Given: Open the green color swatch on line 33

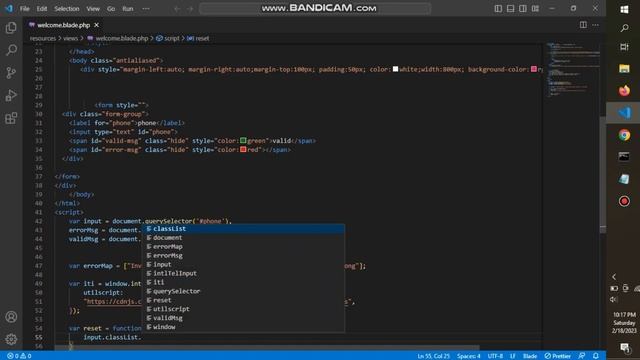Looking at the screenshot, I should point(243,140).
